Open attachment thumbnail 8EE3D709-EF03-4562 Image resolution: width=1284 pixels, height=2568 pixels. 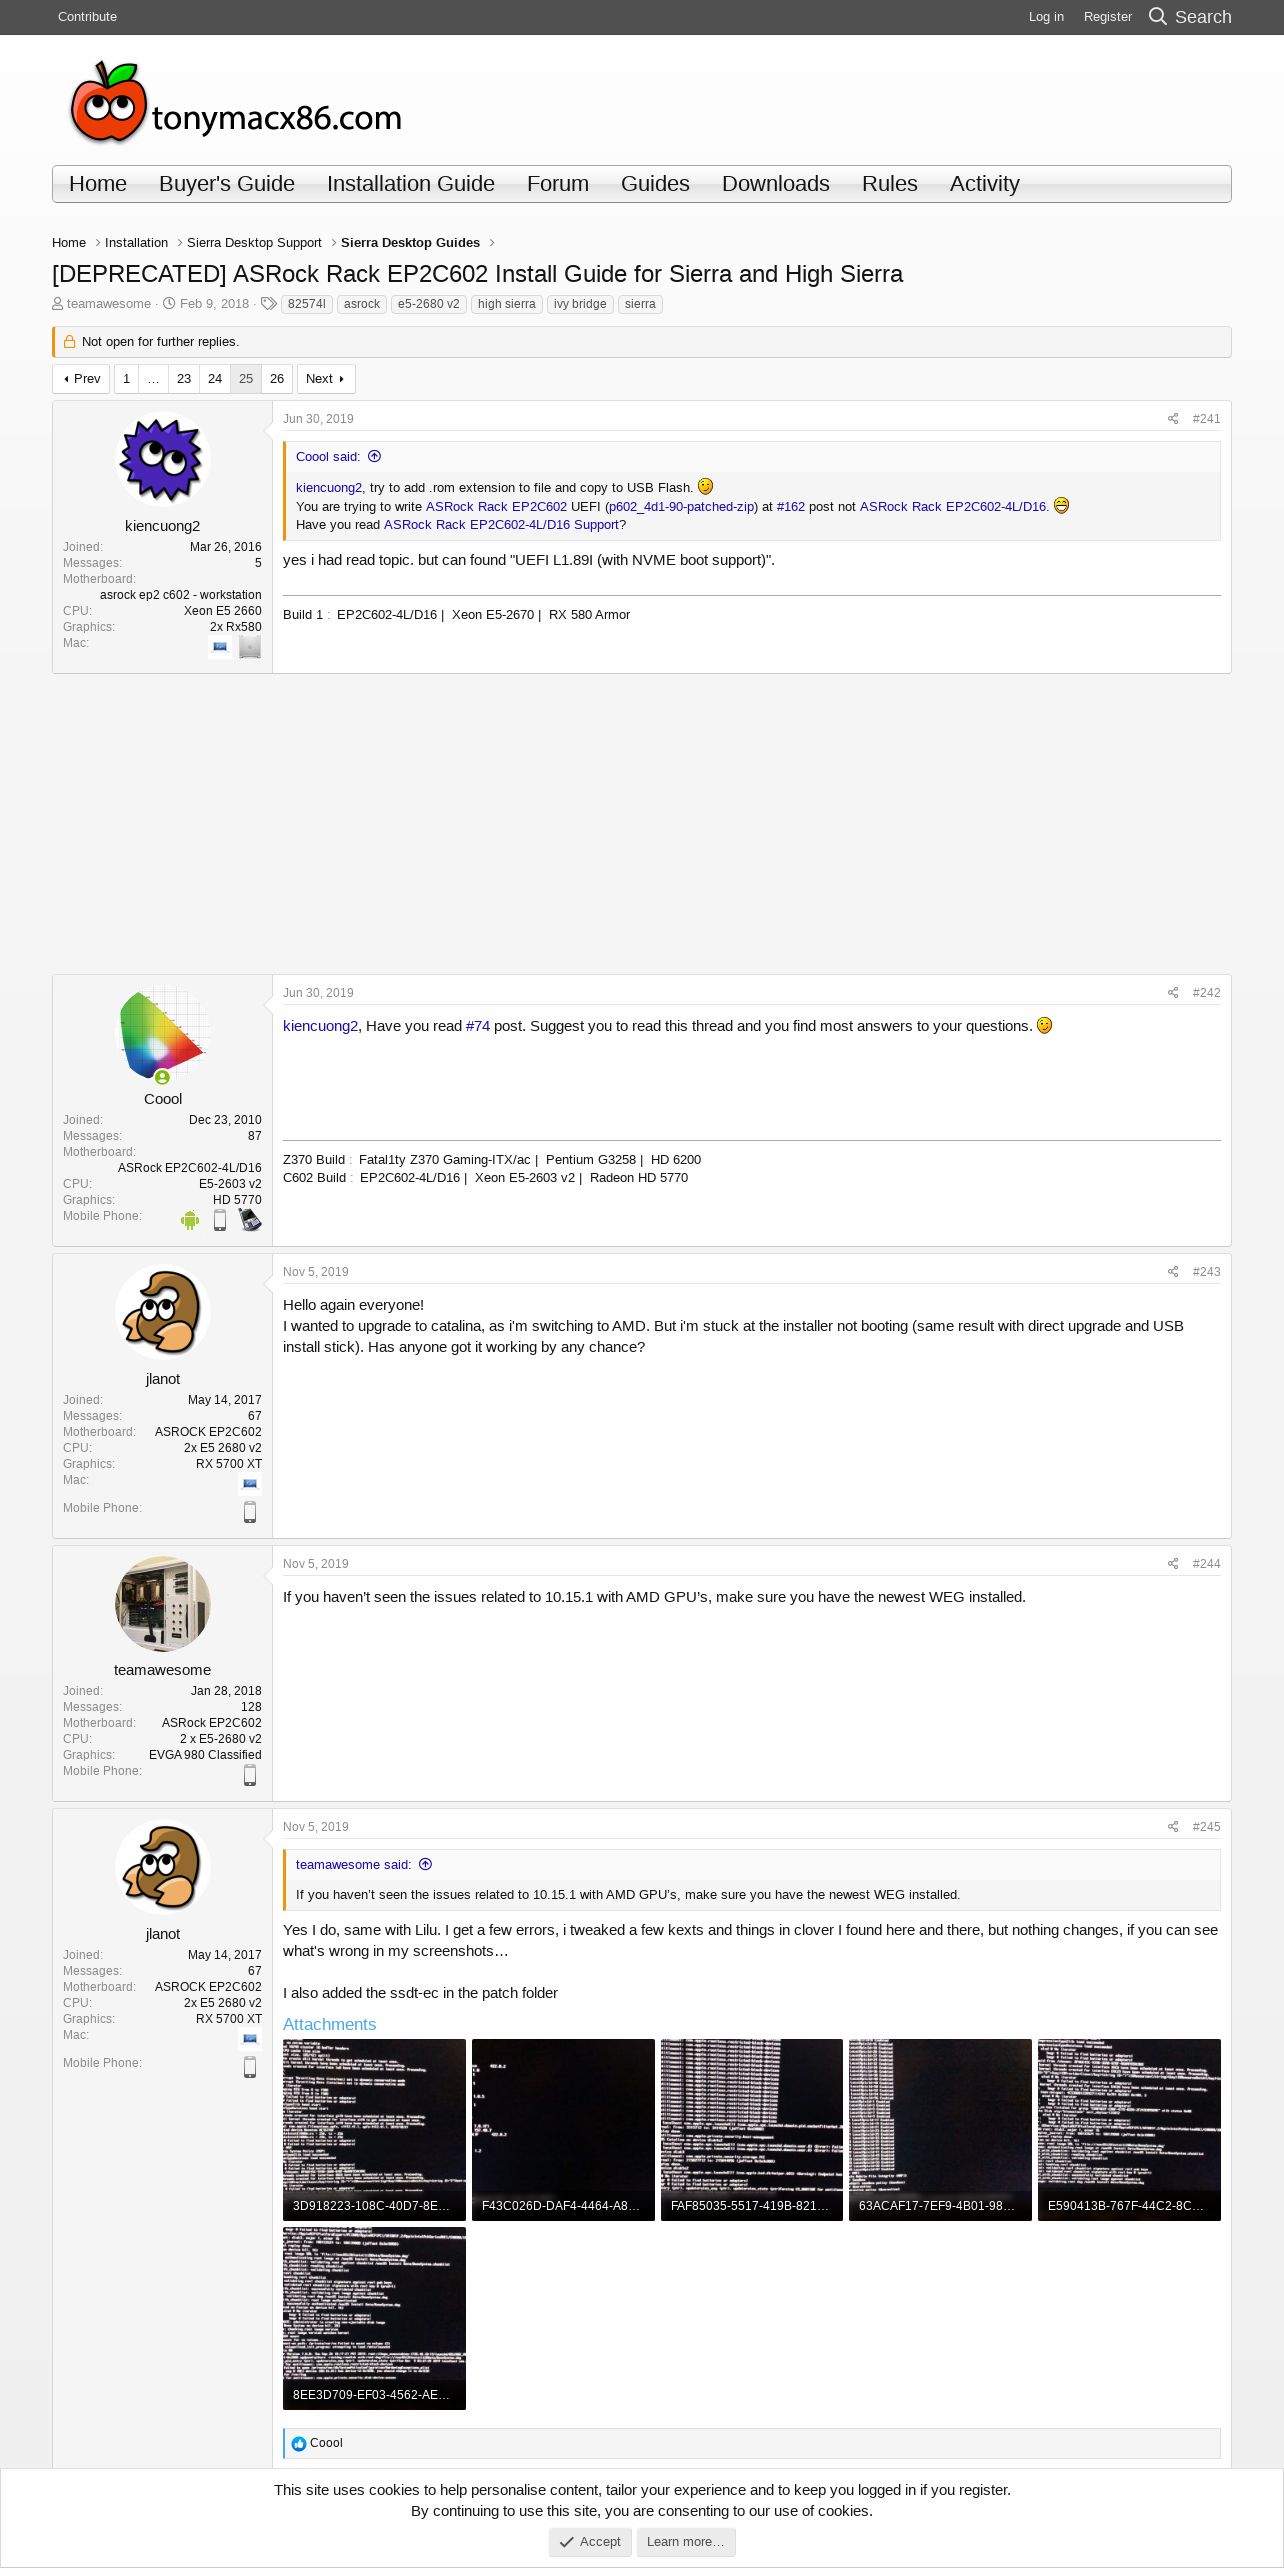[x=374, y=2318]
